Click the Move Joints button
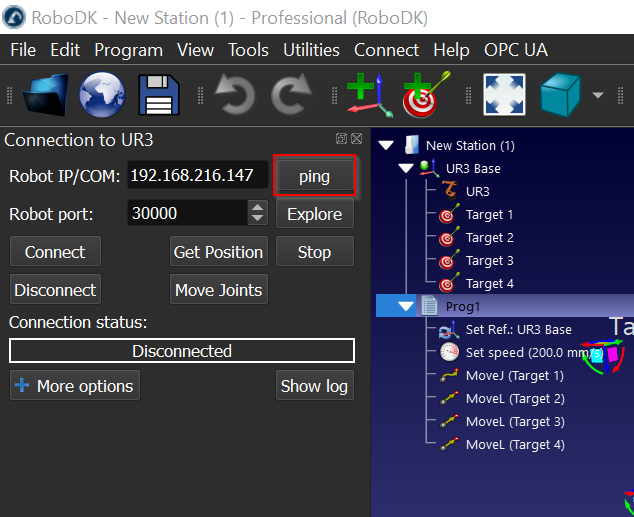The width and height of the screenshot is (634, 517). 219,289
